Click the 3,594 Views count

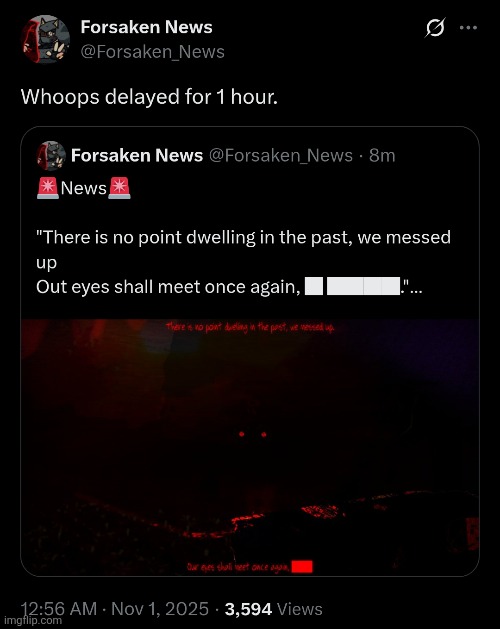point(273,609)
